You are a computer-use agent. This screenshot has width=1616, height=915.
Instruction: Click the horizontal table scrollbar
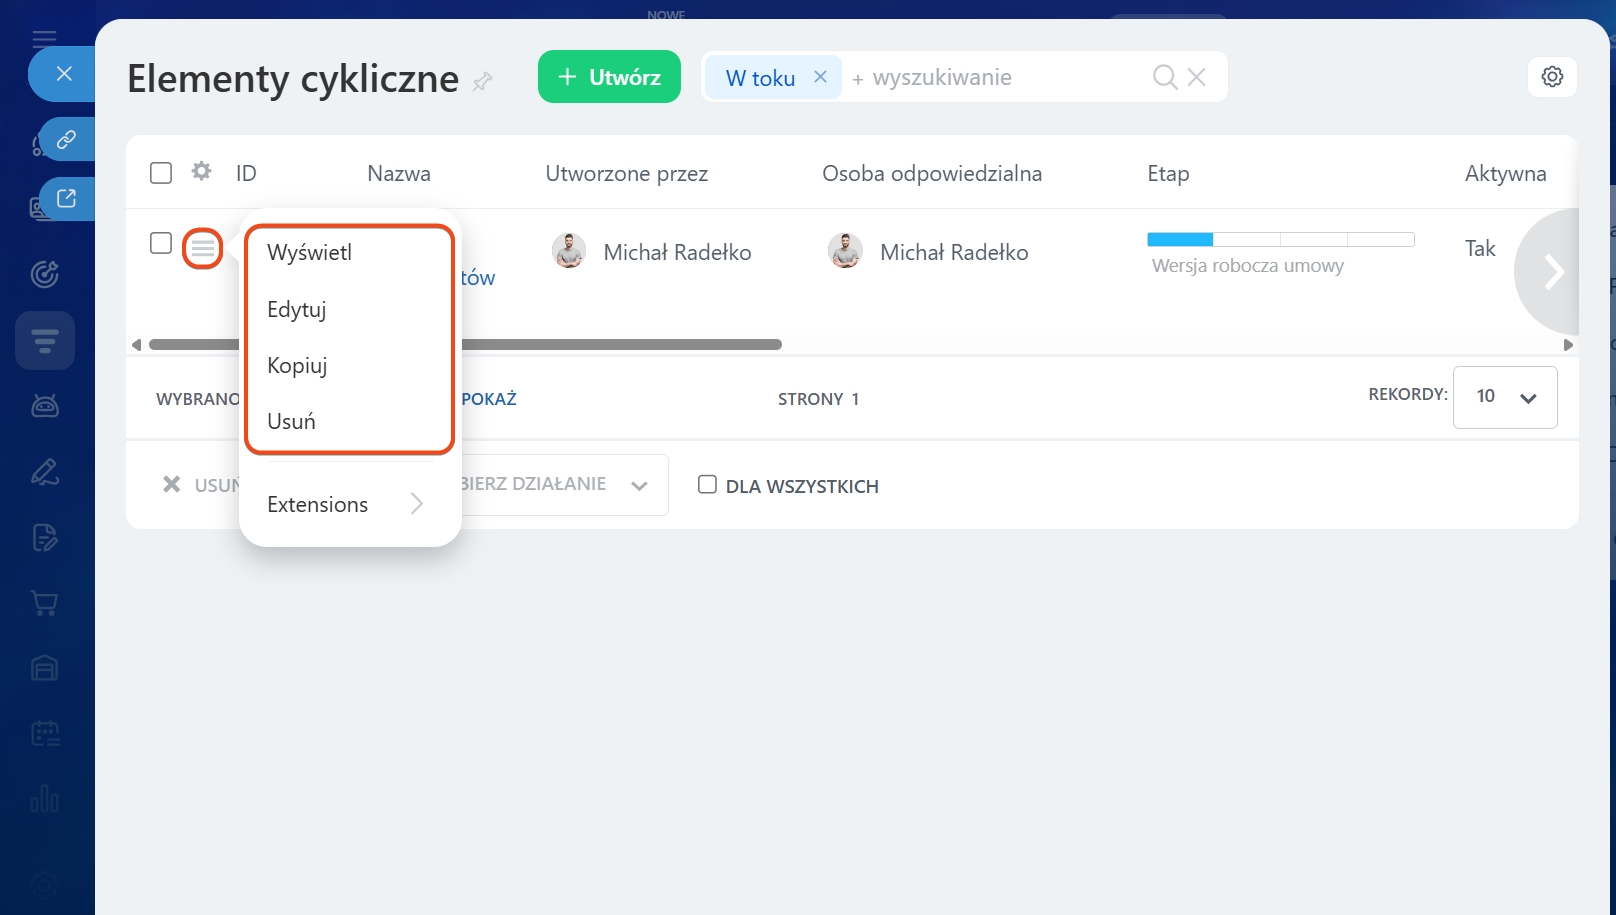pos(465,345)
